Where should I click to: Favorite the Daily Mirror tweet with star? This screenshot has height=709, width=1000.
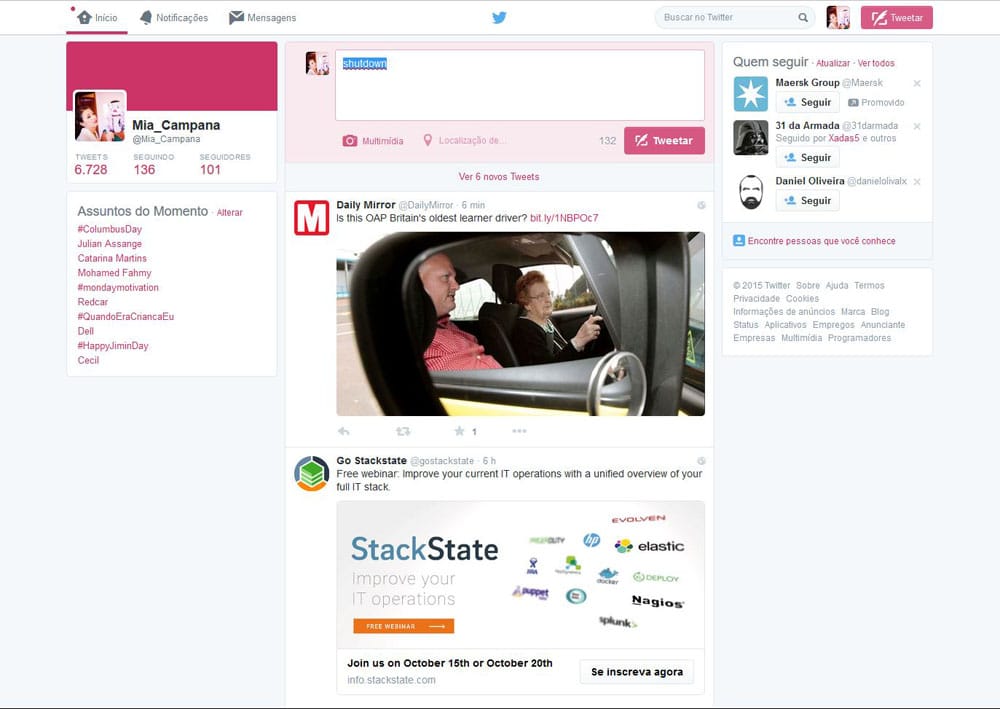tap(460, 431)
